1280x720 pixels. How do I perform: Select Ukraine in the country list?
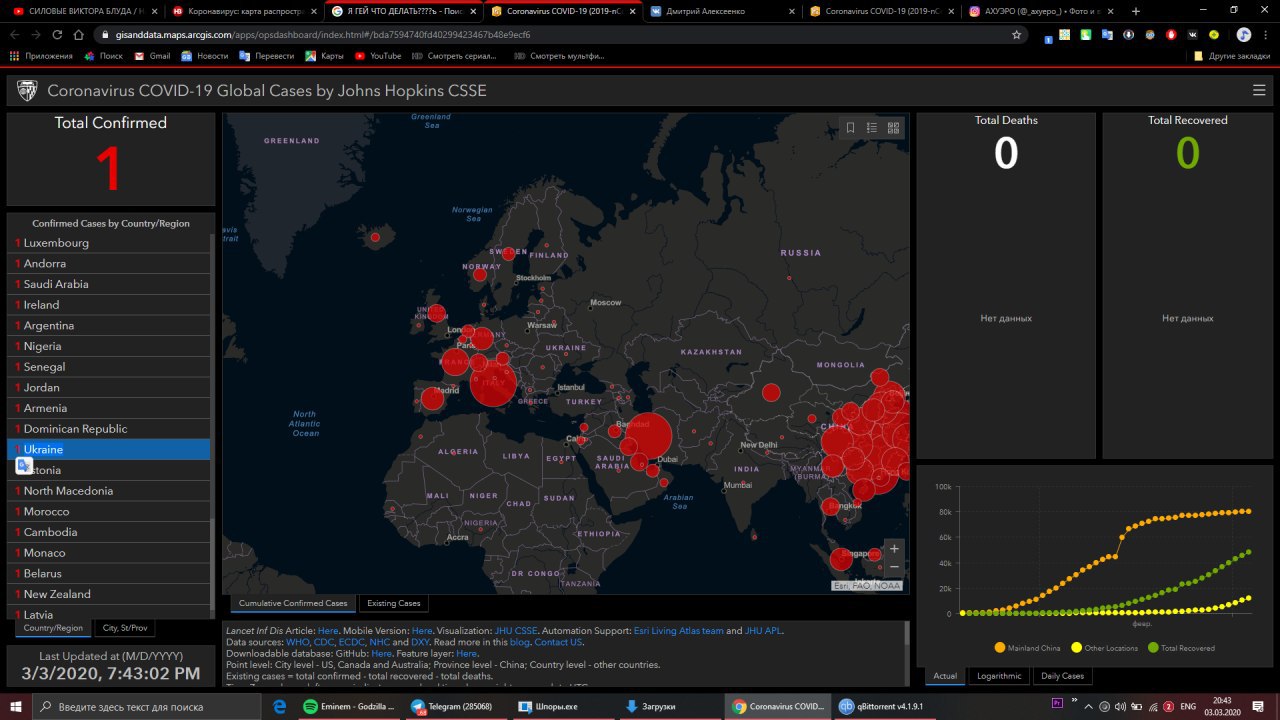[109, 450]
